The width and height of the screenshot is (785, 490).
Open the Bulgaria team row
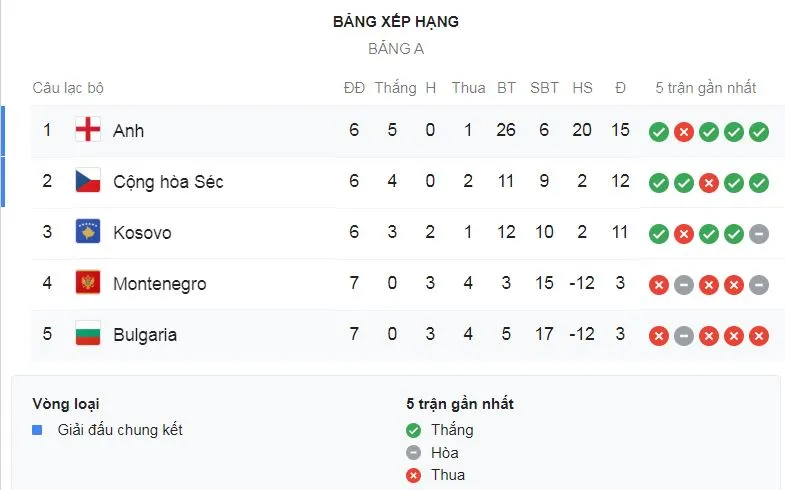click(x=144, y=334)
